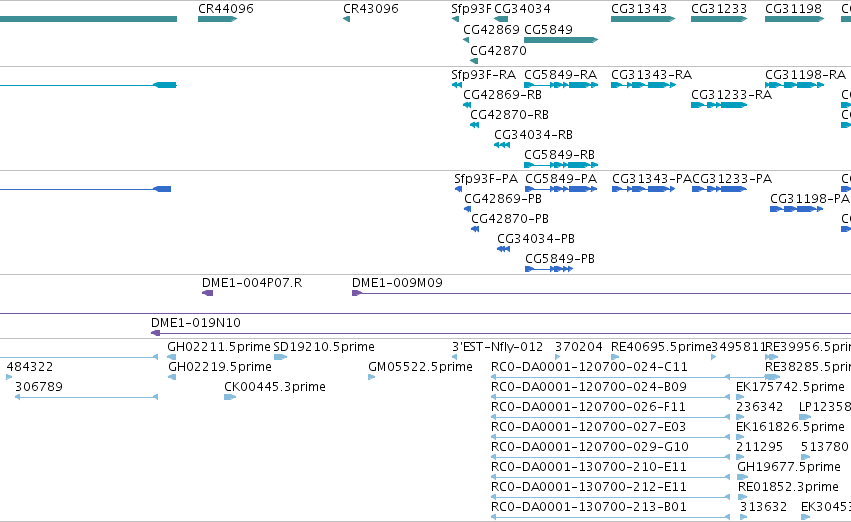Select the 3495811 EST label
This screenshot has height=522, width=851.
738,347
